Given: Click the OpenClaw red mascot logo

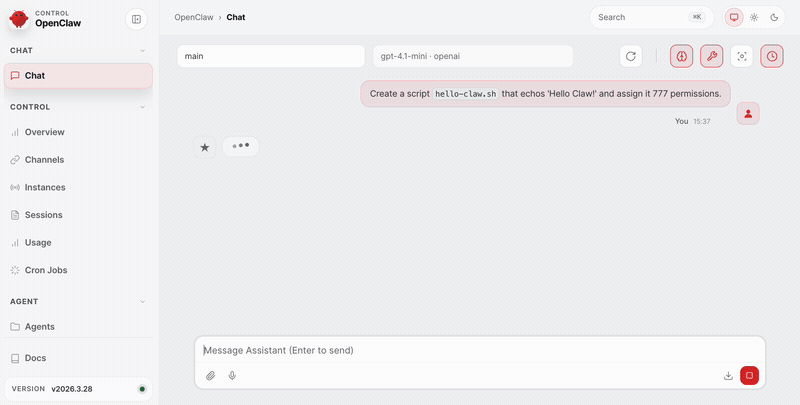Looking at the screenshot, I should tap(19, 19).
